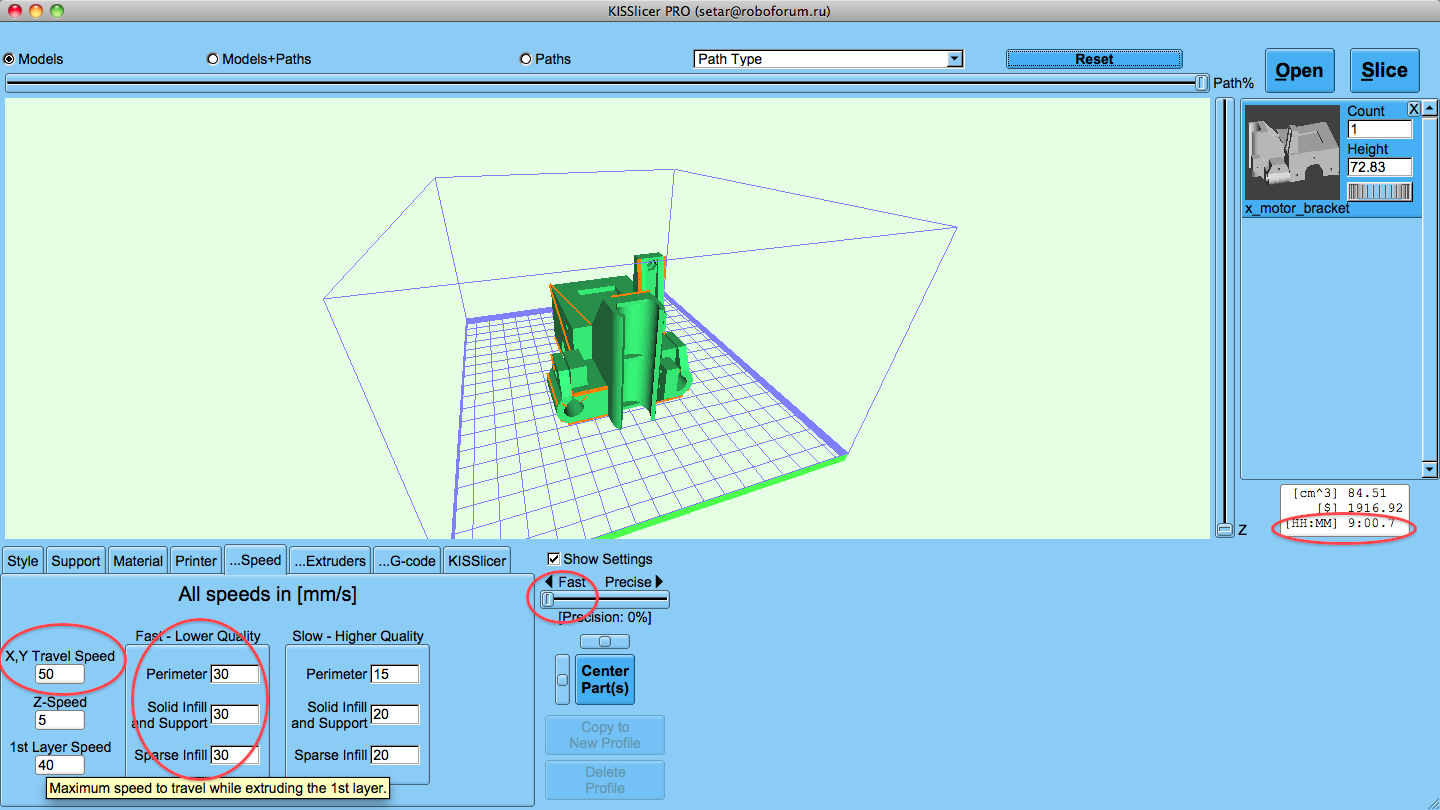Screen dimensions: 1440x810
Task: Click the Open button
Action: [1299, 71]
